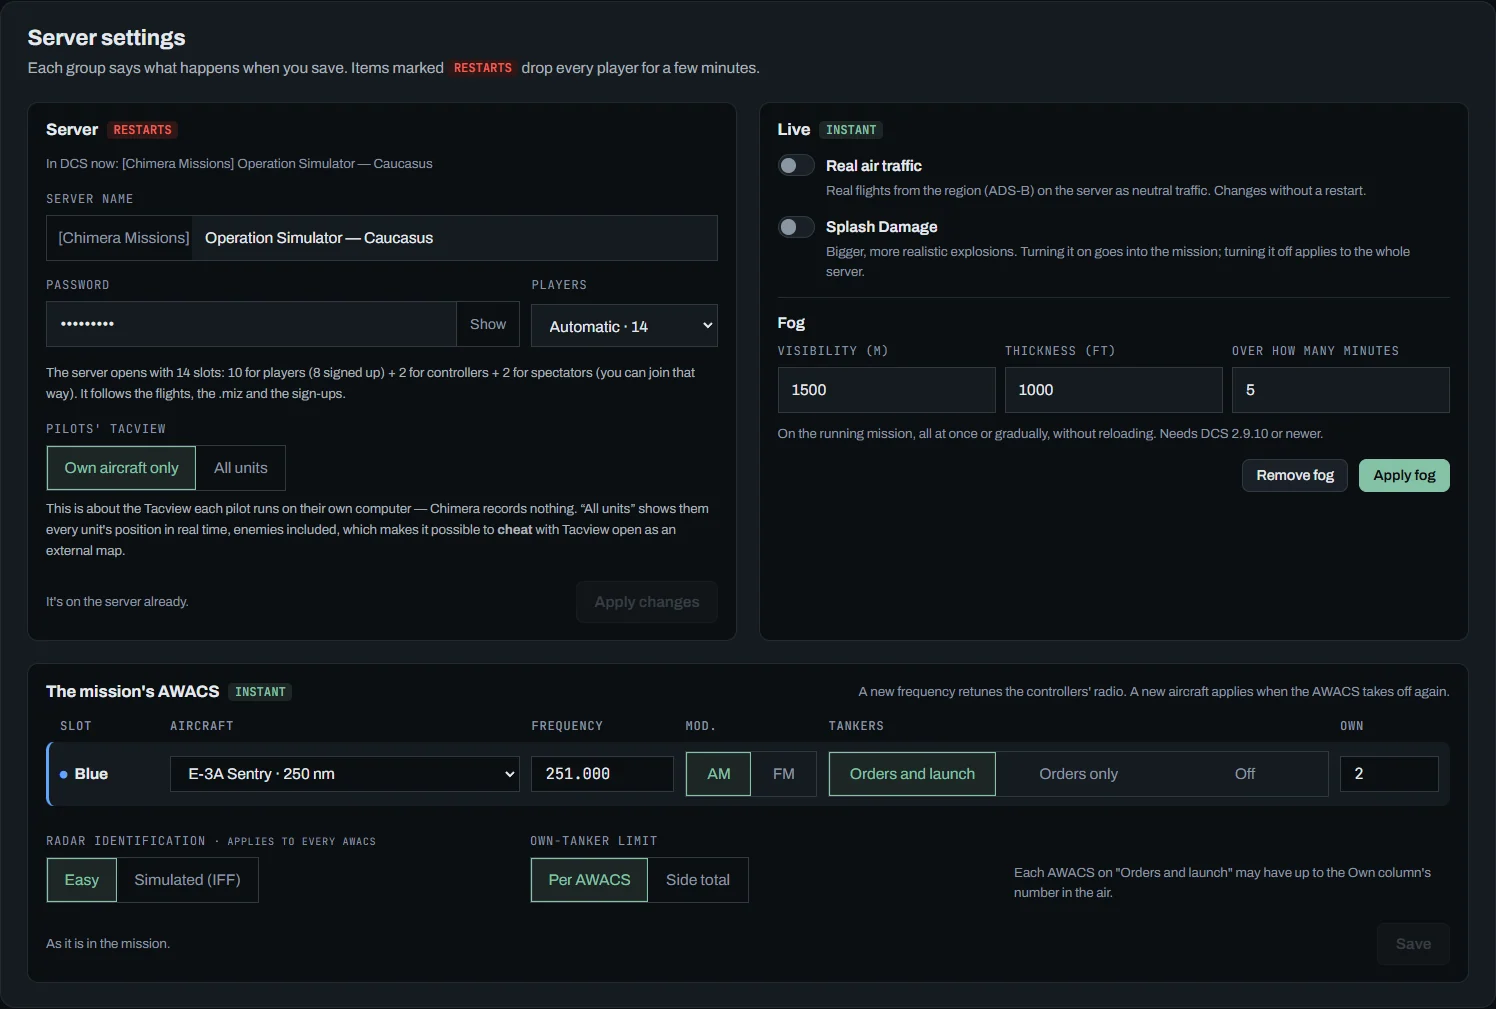Click the INSTANT badge next to Live heading
The width and height of the screenshot is (1496, 1009).
point(851,130)
